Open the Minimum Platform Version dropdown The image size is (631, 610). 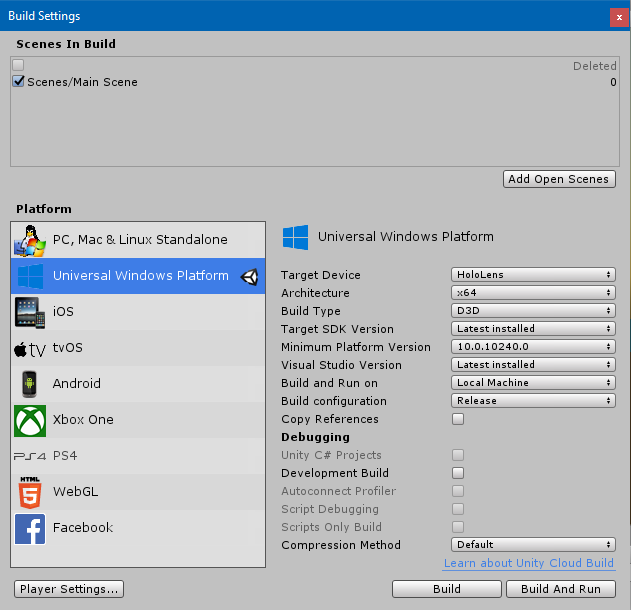[533, 346]
